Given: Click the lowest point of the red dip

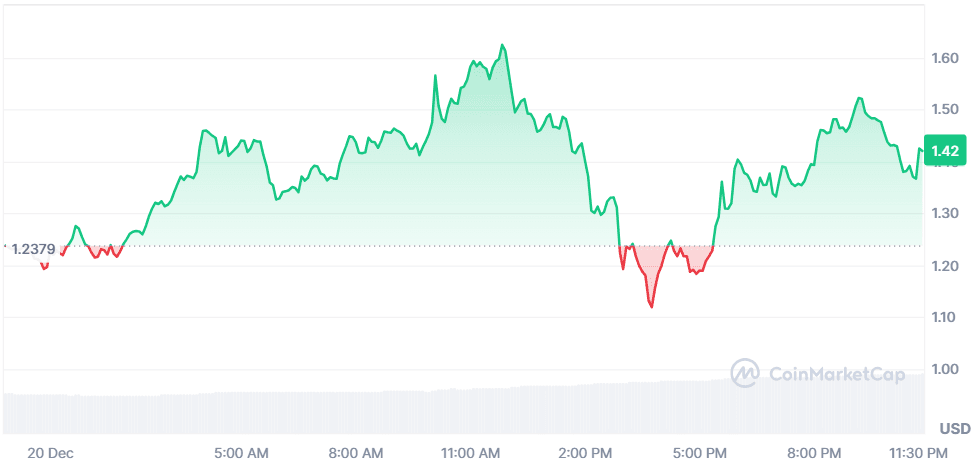Looking at the screenshot, I should pyautogui.click(x=652, y=307).
